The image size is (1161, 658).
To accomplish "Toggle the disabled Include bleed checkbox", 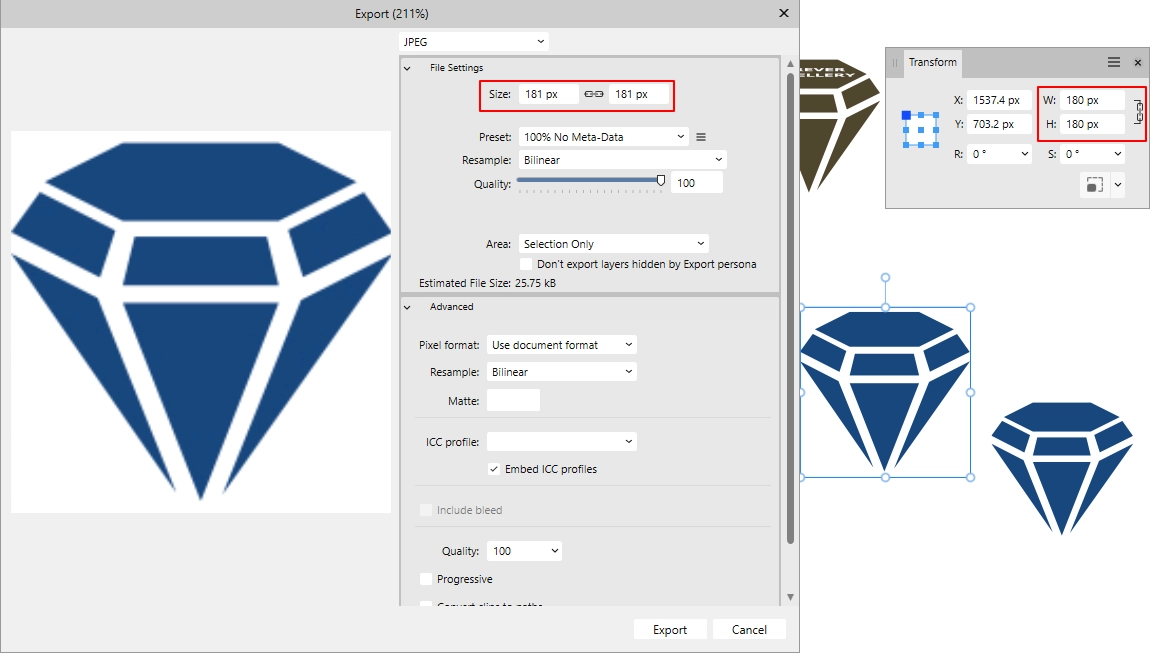I will 426,511.
